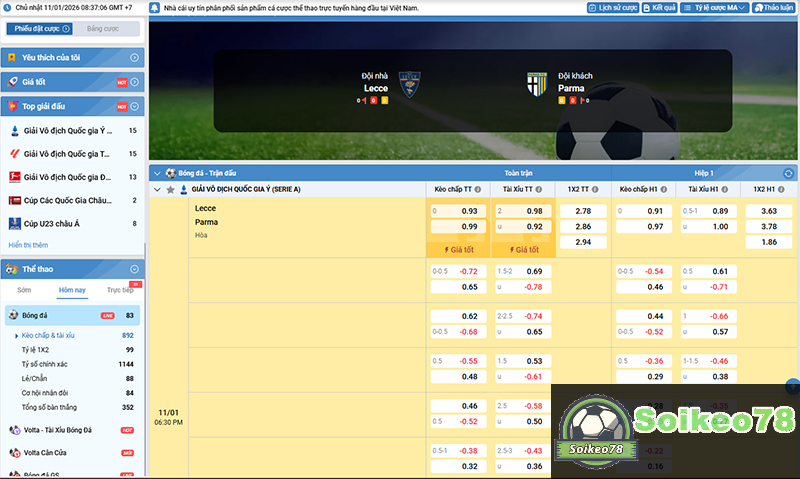Select the Phiếu đặt cược view

pos(39,30)
